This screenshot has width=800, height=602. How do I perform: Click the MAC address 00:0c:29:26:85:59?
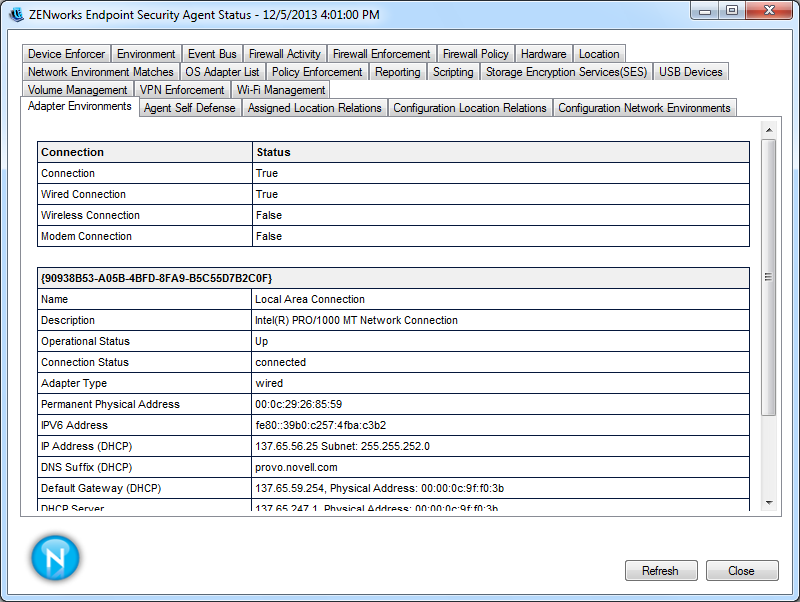pyautogui.click(x=298, y=404)
